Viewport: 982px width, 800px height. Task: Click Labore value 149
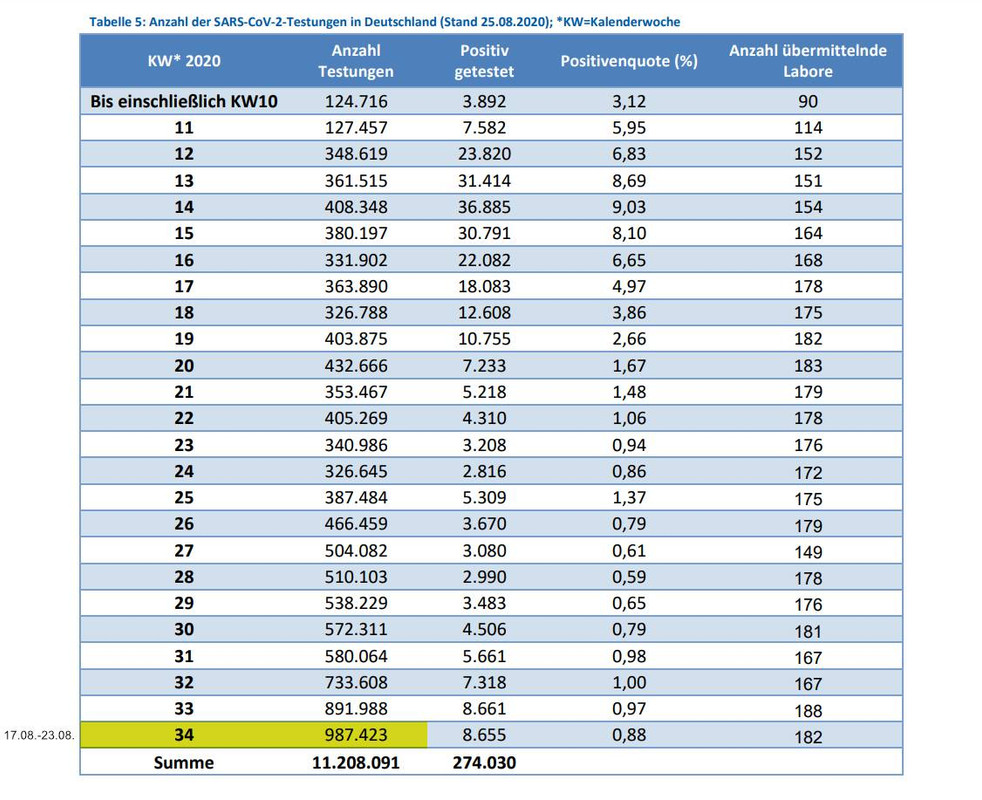pyautogui.click(x=808, y=553)
